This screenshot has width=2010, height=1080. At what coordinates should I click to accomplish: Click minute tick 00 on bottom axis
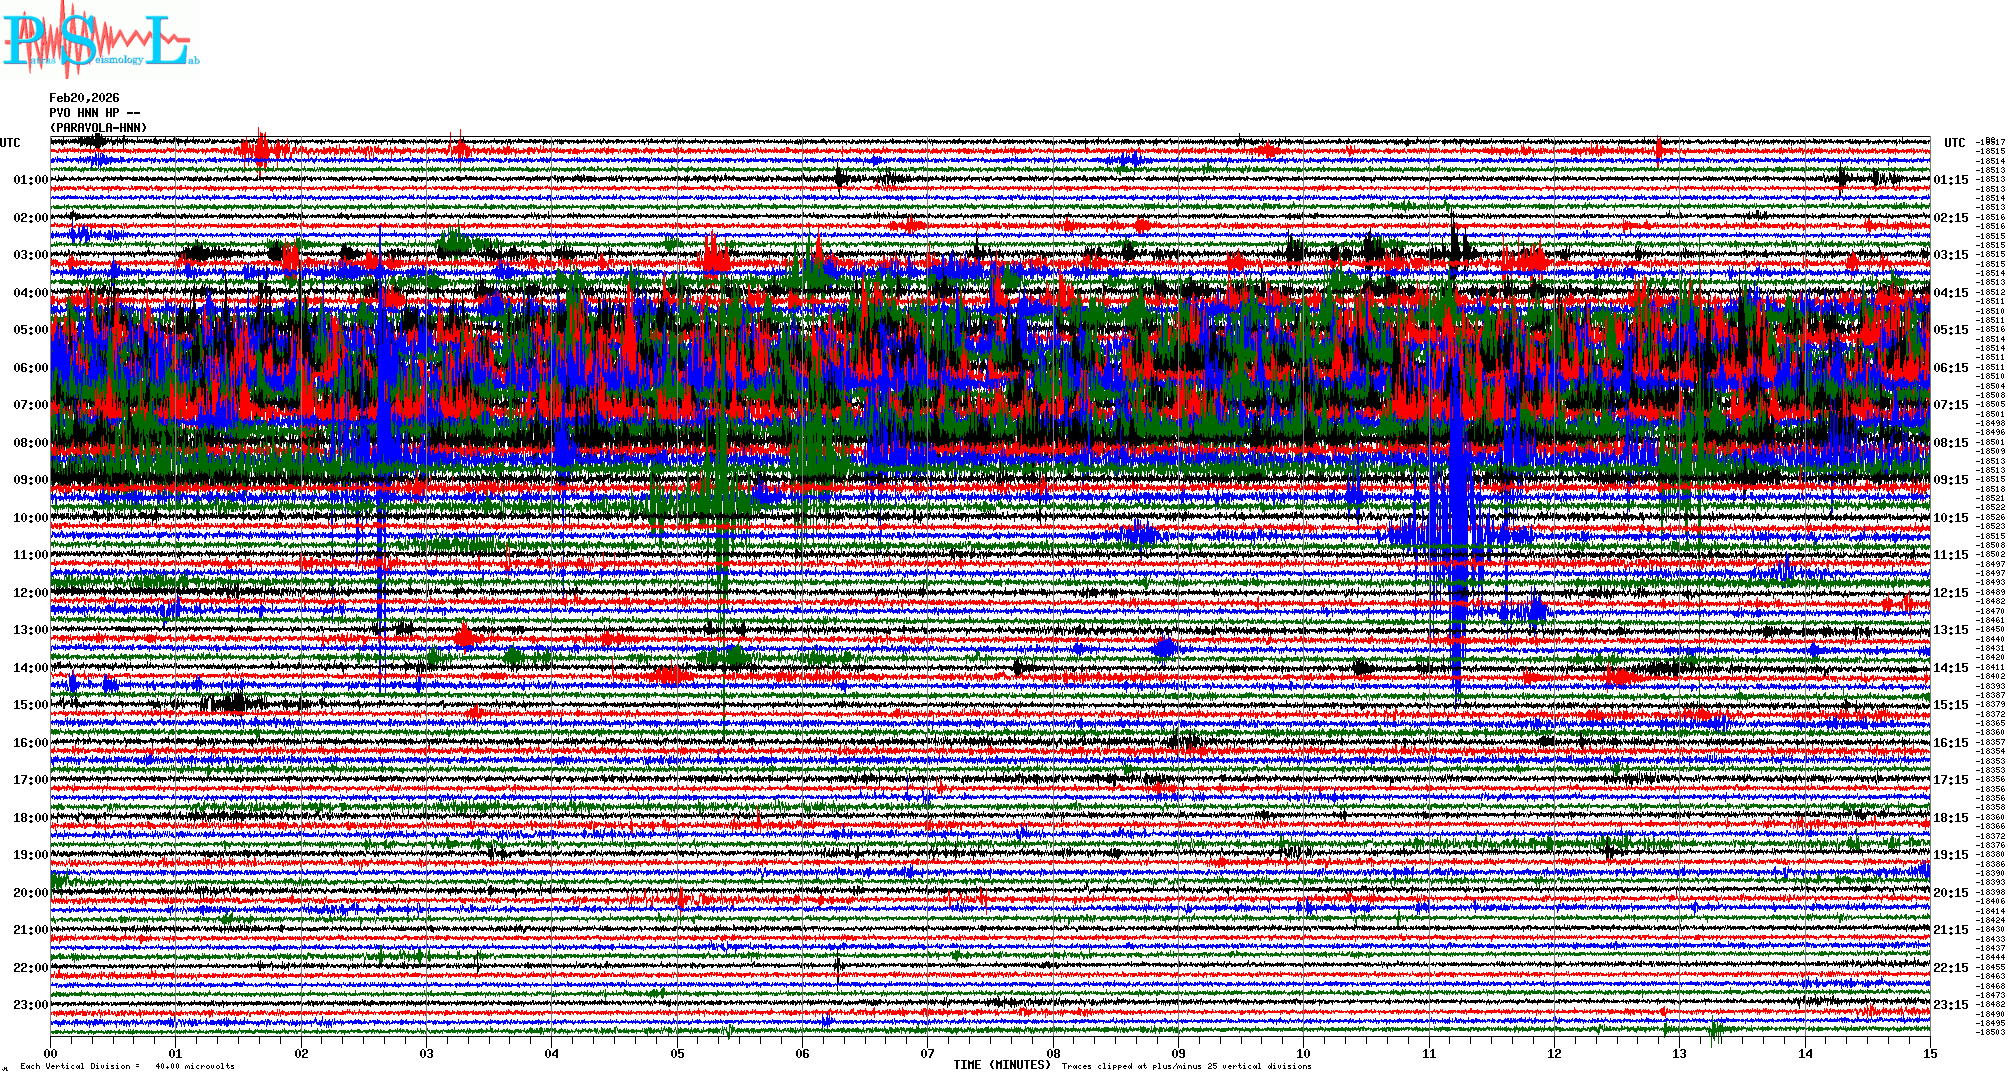(x=51, y=1053)
